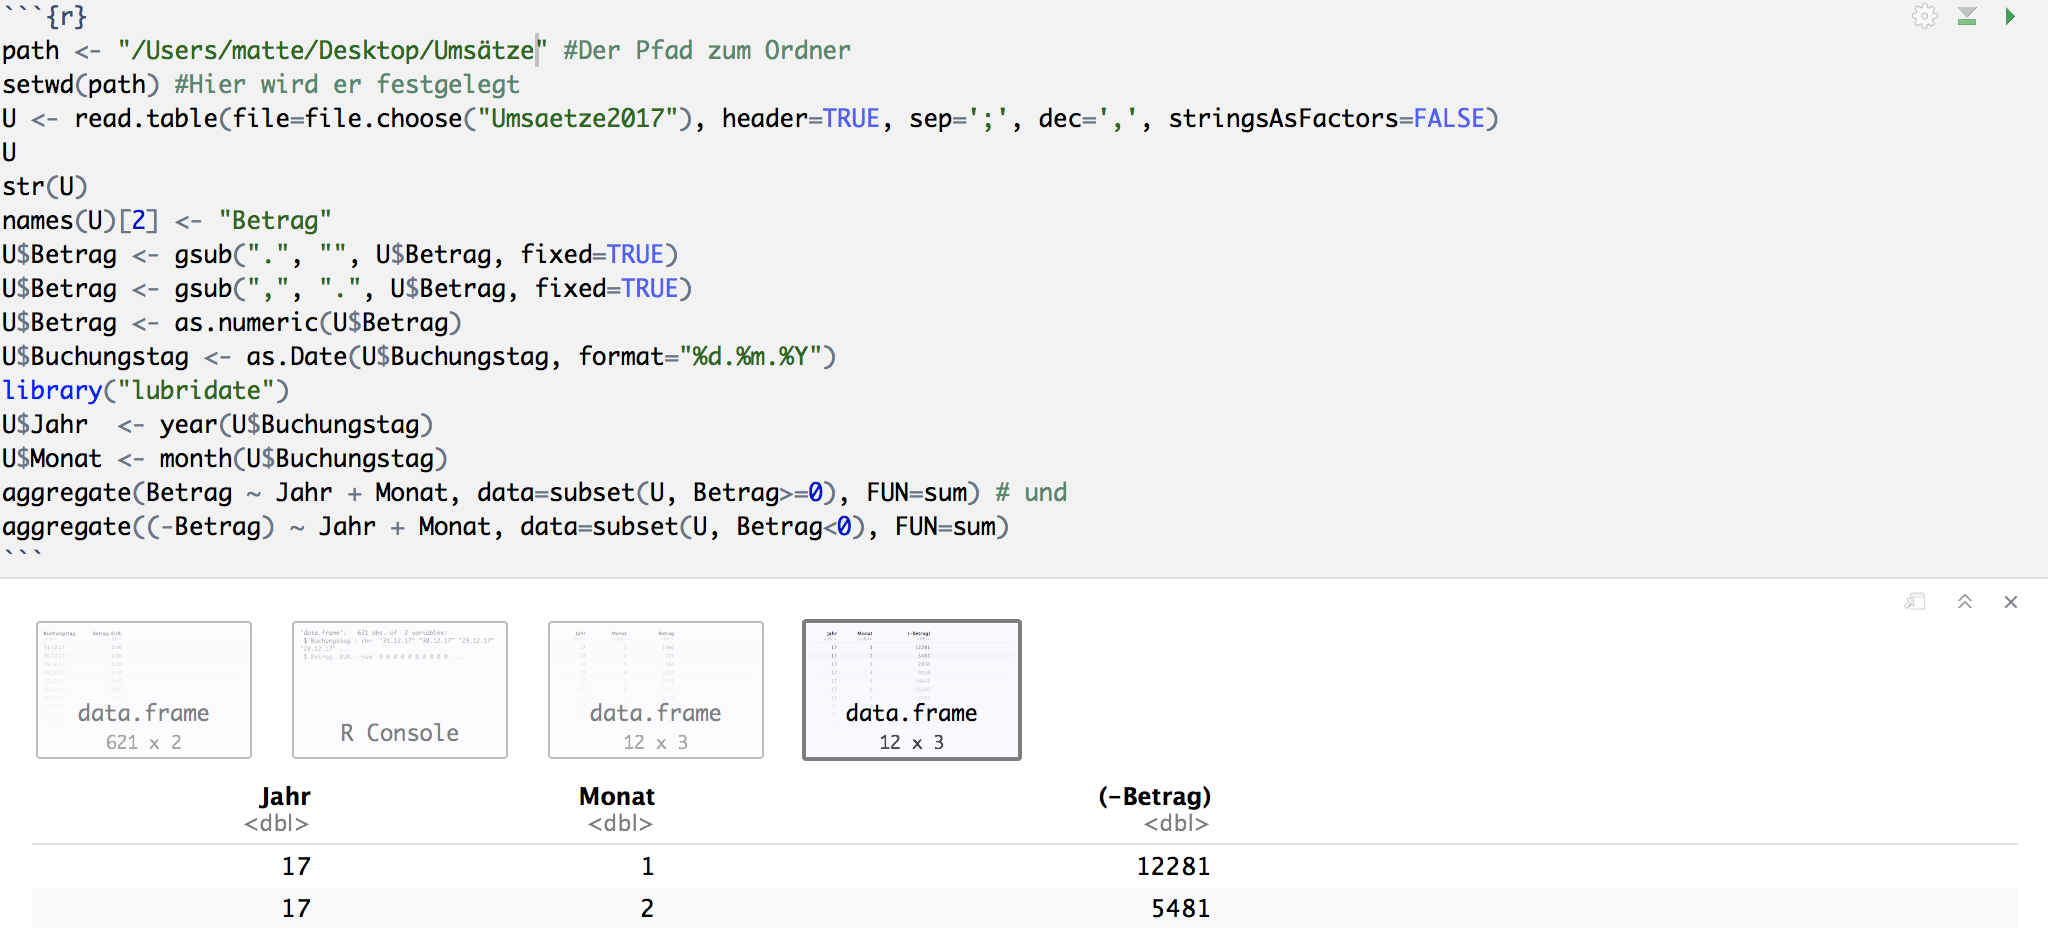
Task: Click the (-Betrag) column header
Action: (x=1154, y=797)
